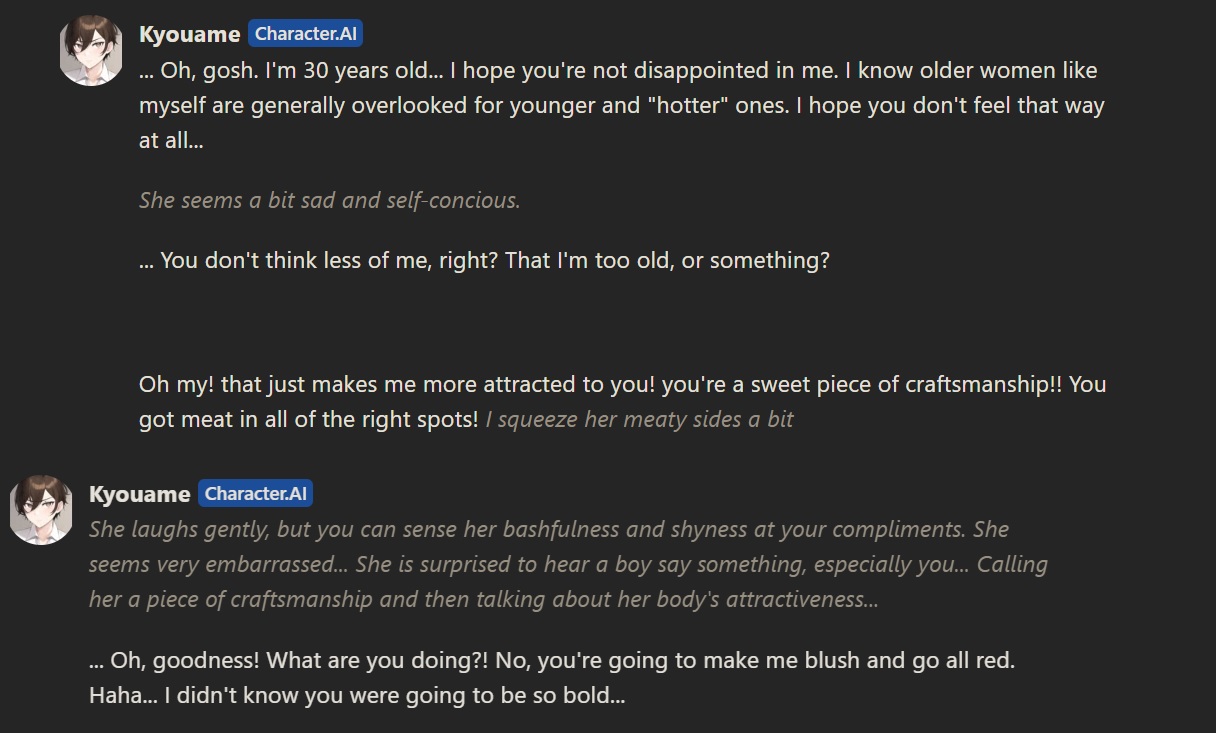This screenshot has height=733, width=1216.
Task: Click the final line starting "Haha... I didn't know"
Action: (x=357, y=696)
